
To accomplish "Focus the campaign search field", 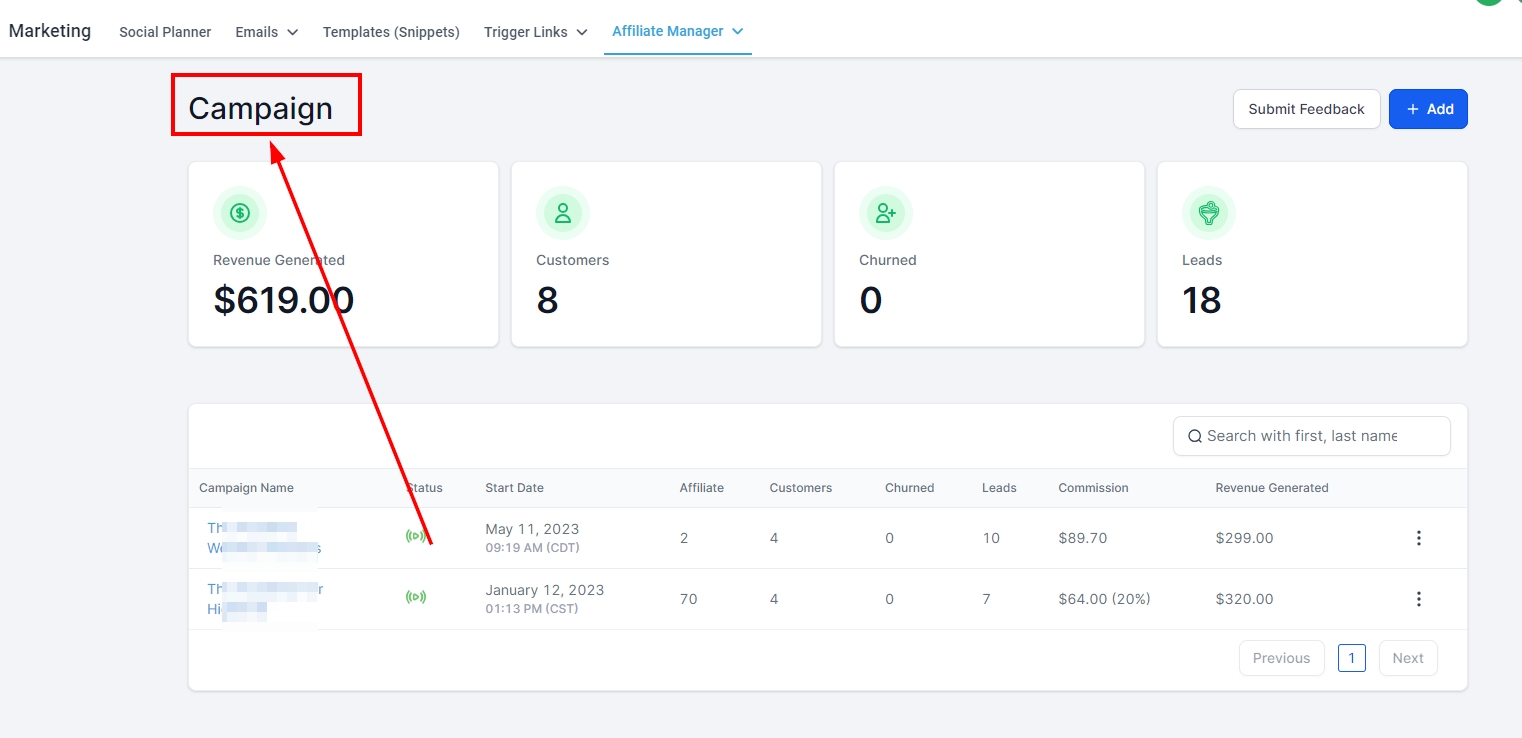I will point(1310,436).
